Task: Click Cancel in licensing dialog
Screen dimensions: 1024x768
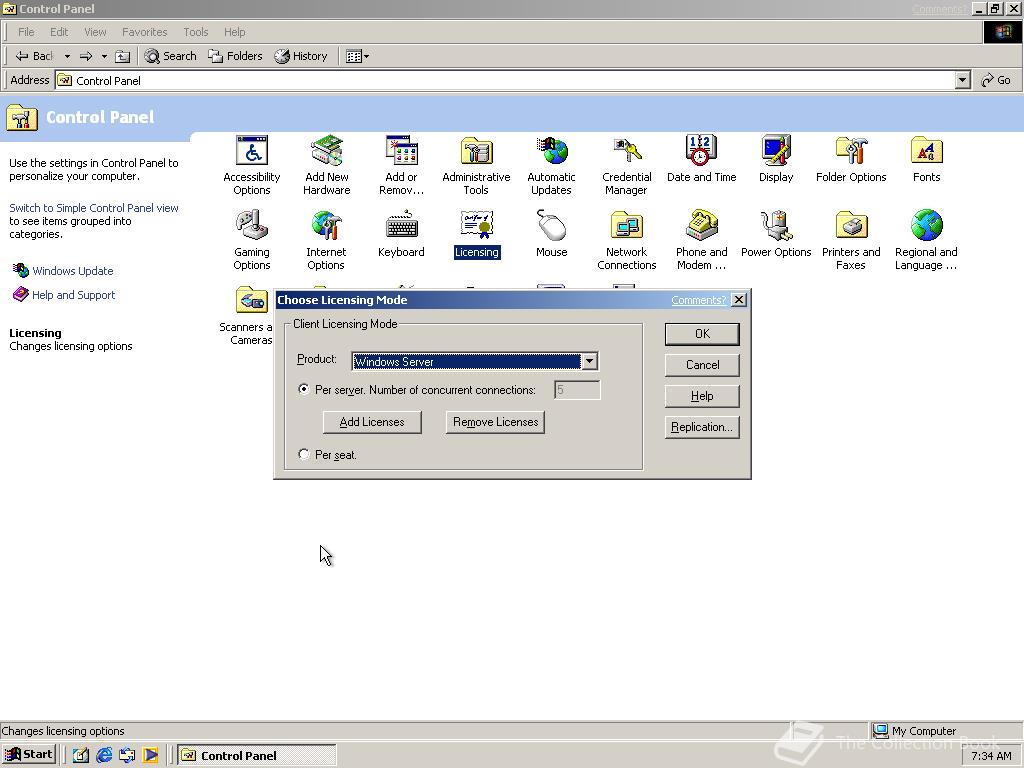Action: (x=702, y=364)
